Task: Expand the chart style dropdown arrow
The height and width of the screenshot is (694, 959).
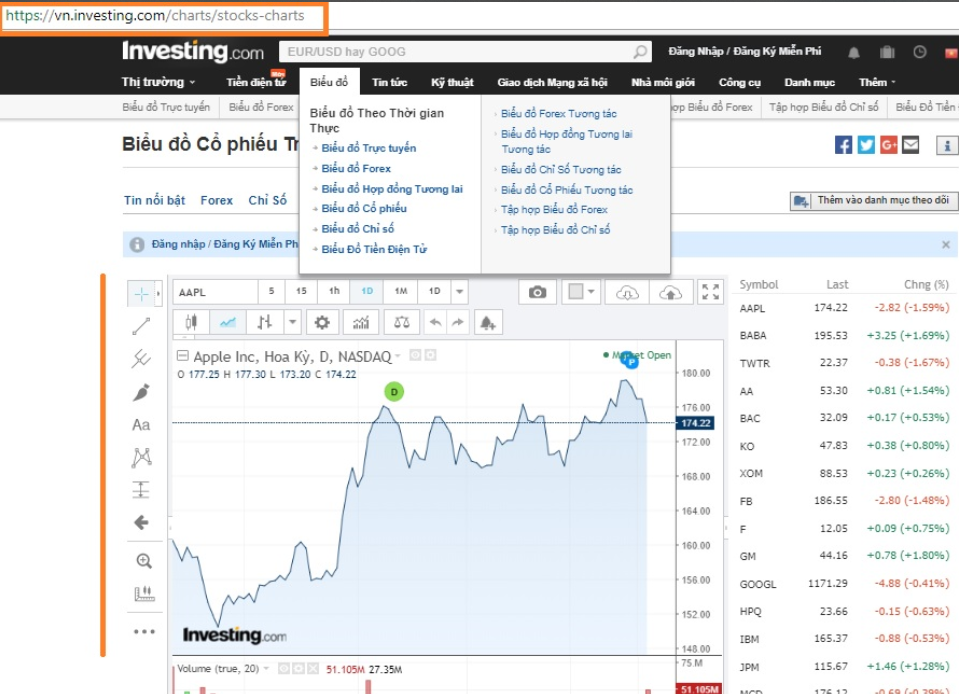Action: coord(293,322)
